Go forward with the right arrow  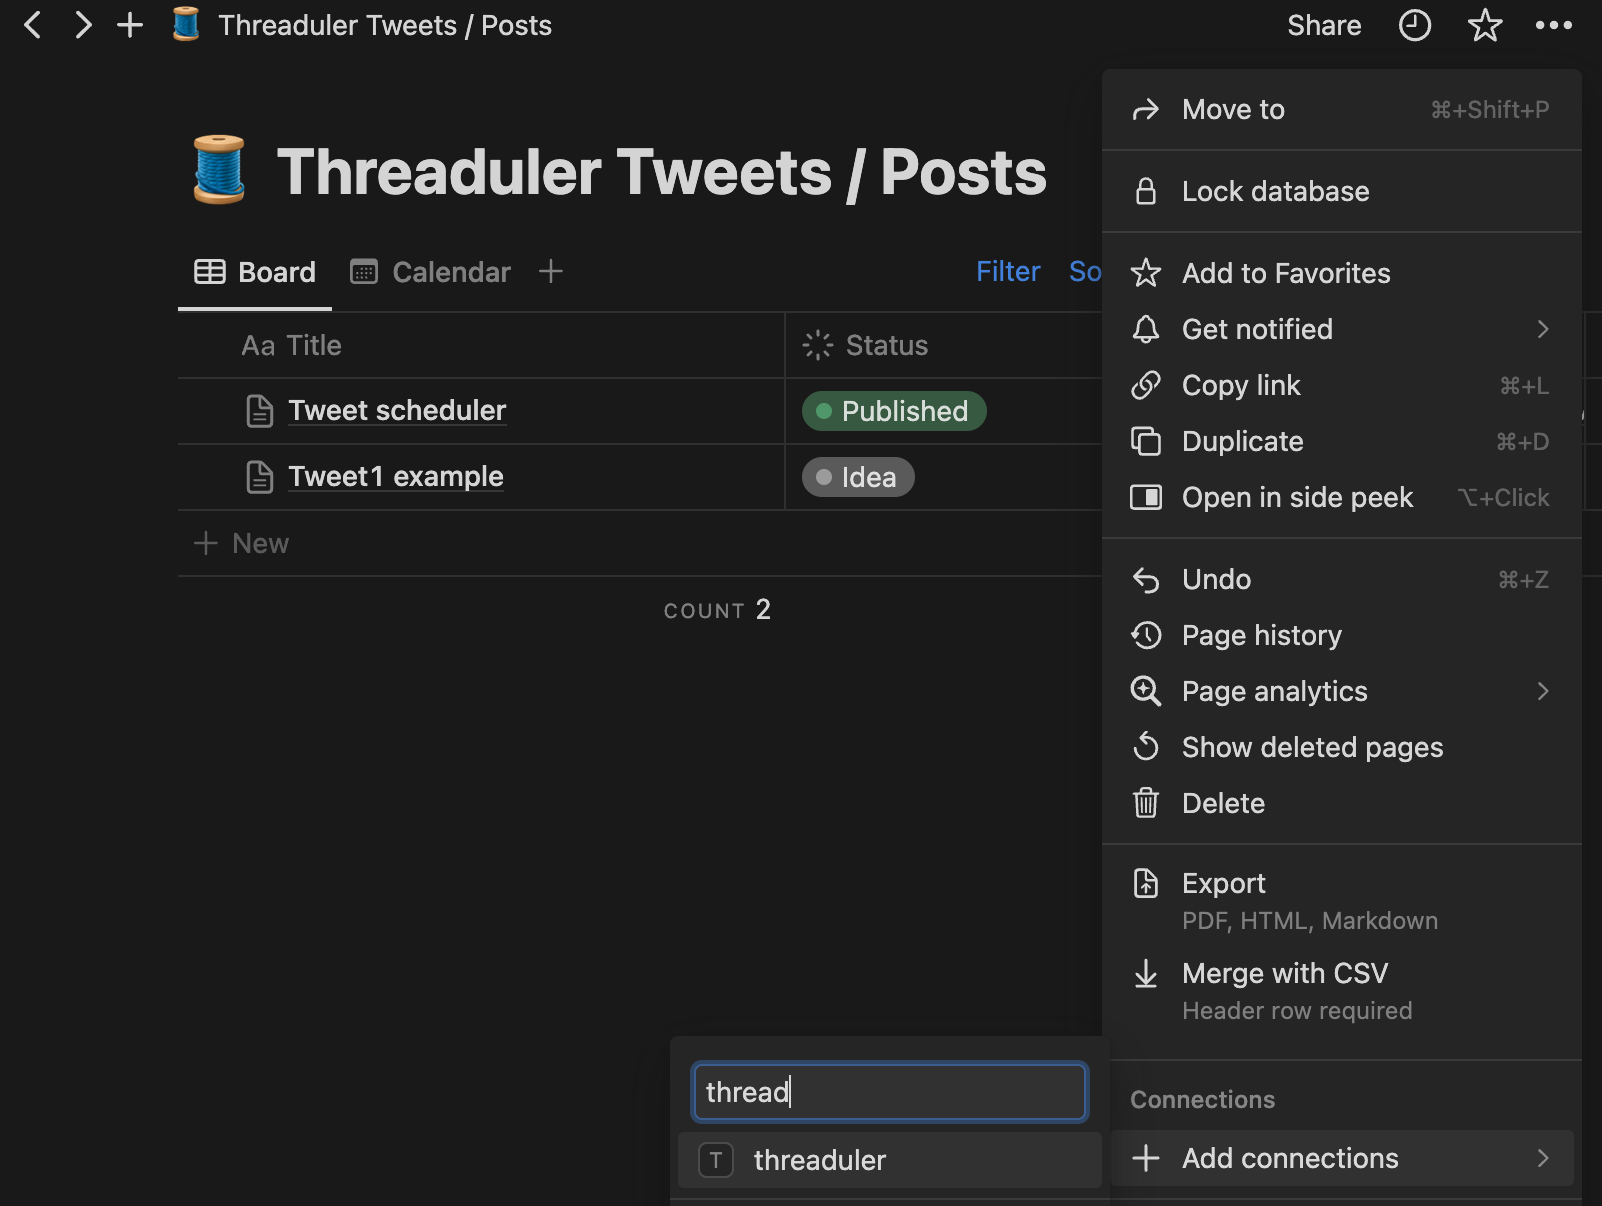pos(83,25)
